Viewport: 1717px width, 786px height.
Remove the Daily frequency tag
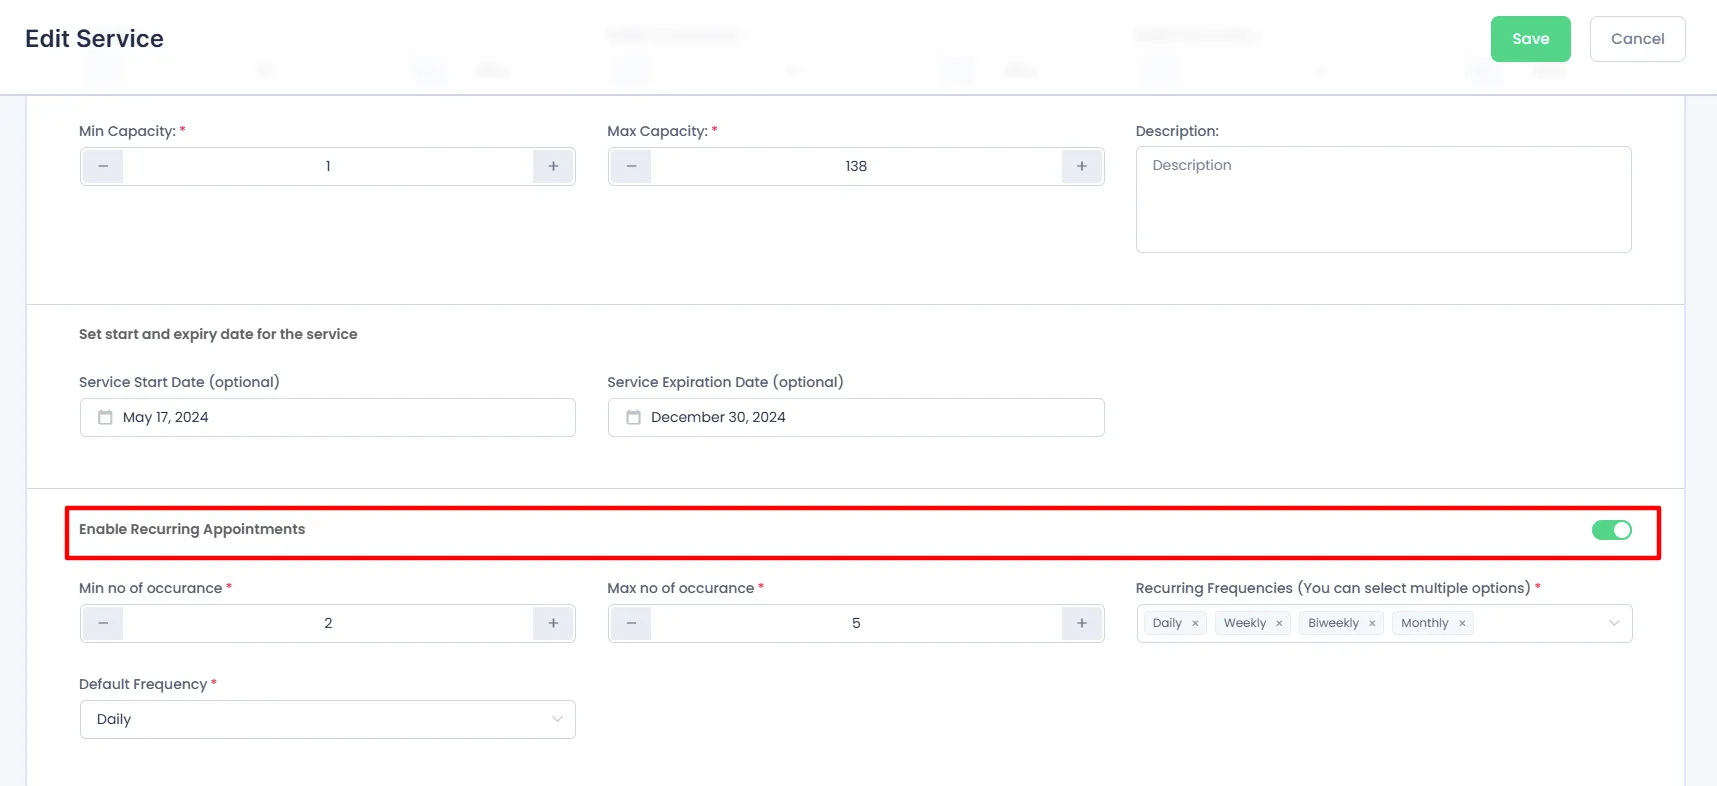click(1195, 623)
